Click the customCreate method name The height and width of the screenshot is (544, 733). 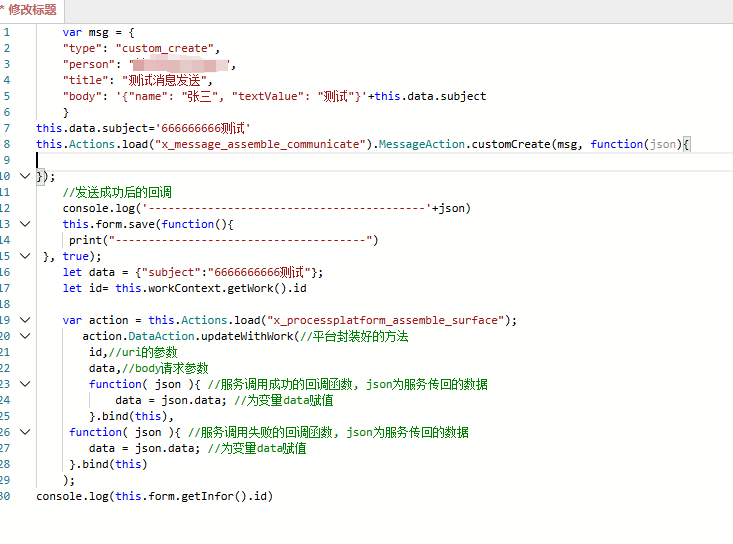click(x=509, y=144)
